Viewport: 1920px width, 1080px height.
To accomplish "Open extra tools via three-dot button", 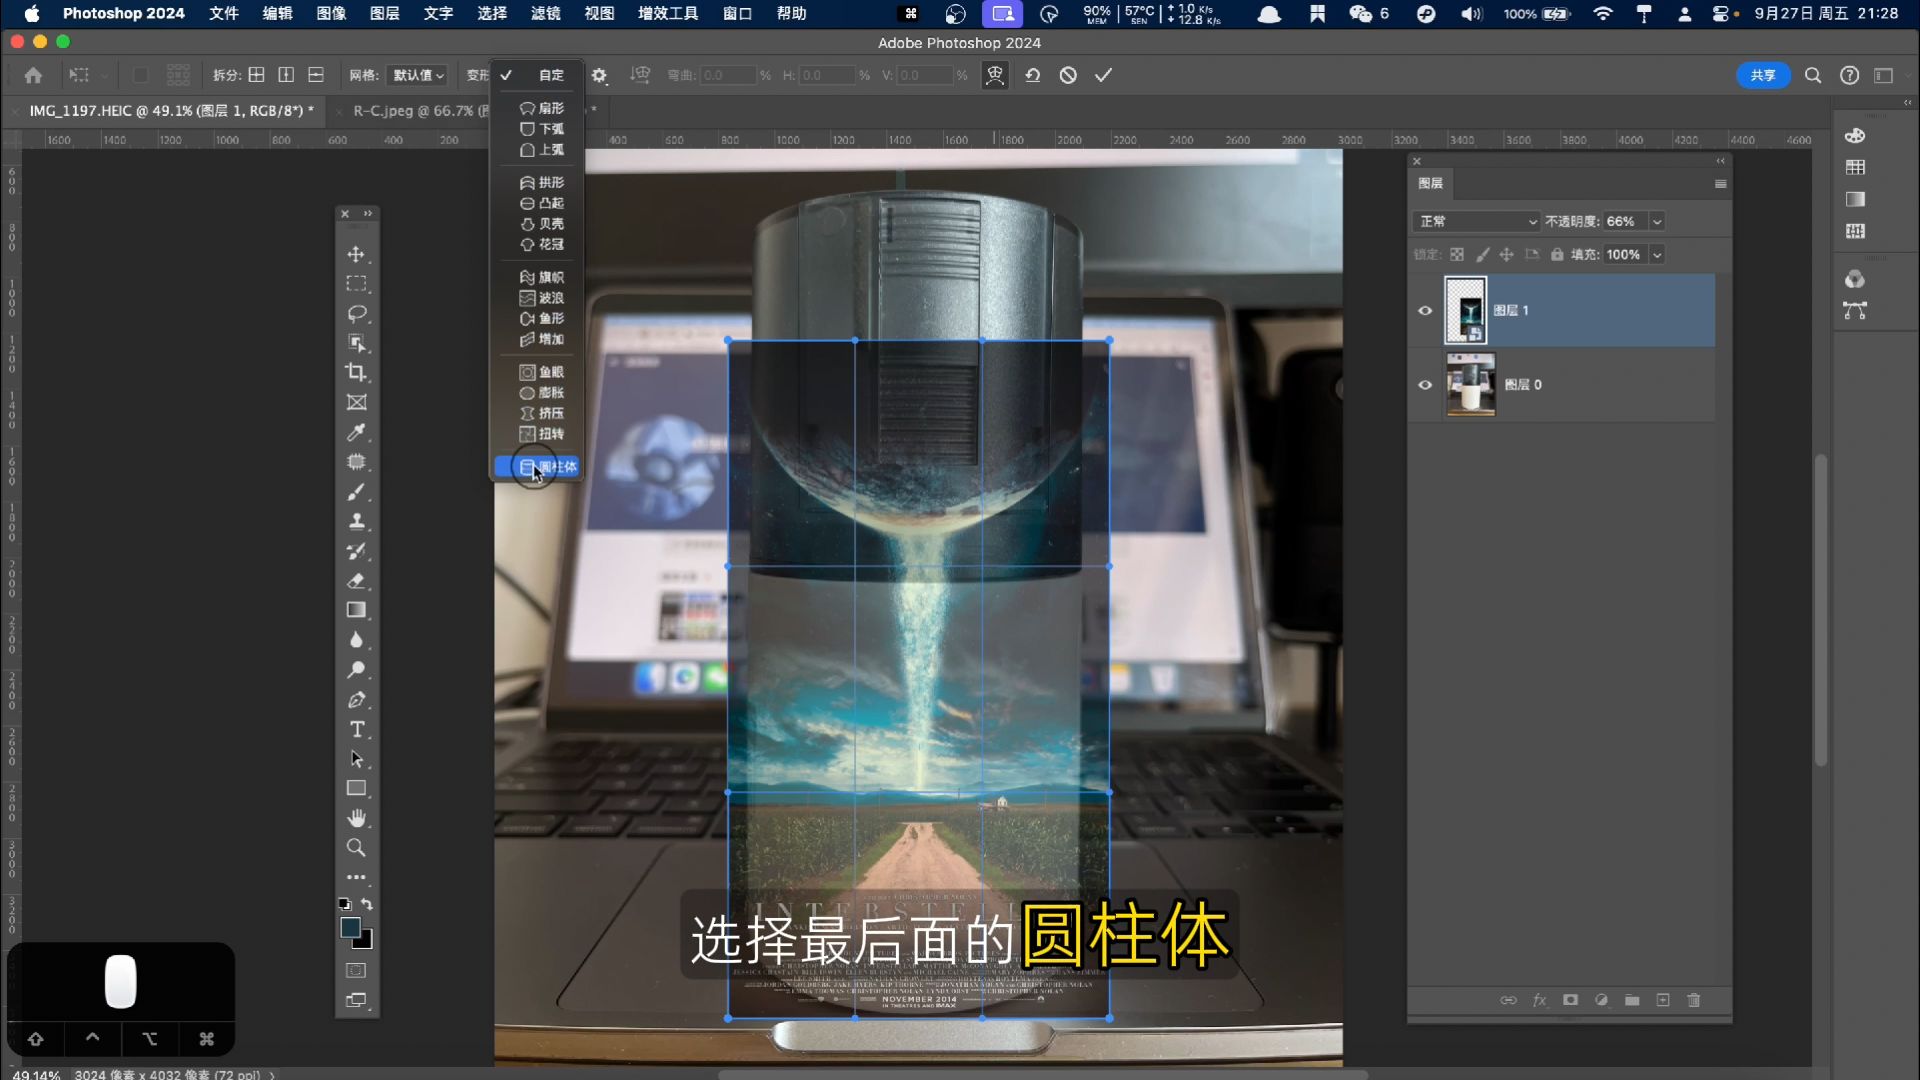I will click(x=356, y=877).
